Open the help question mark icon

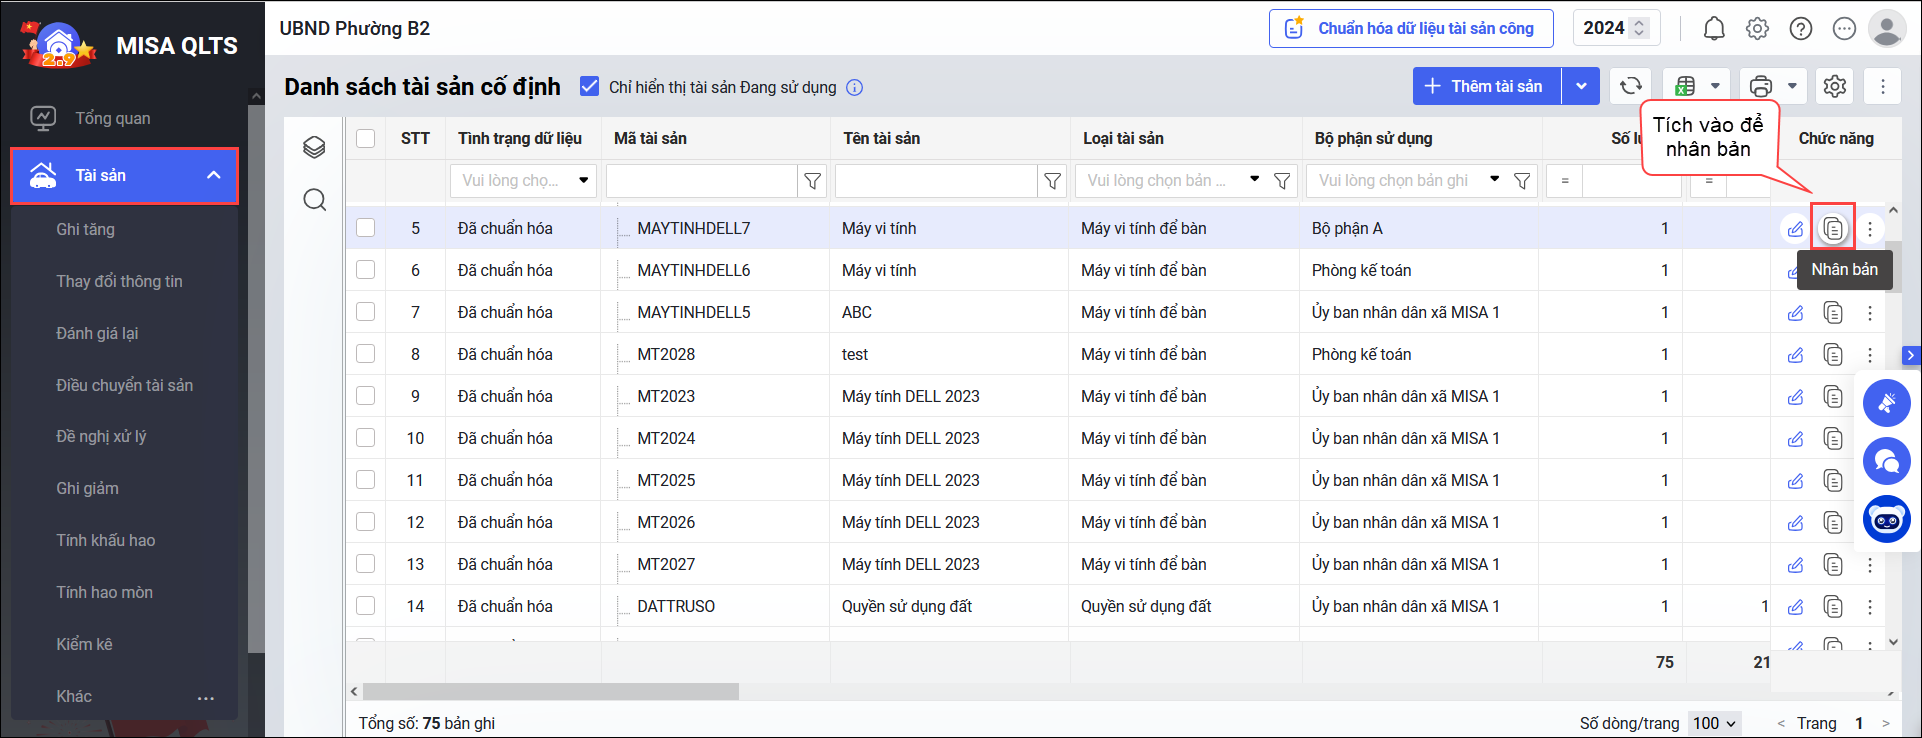point(1801,28)
